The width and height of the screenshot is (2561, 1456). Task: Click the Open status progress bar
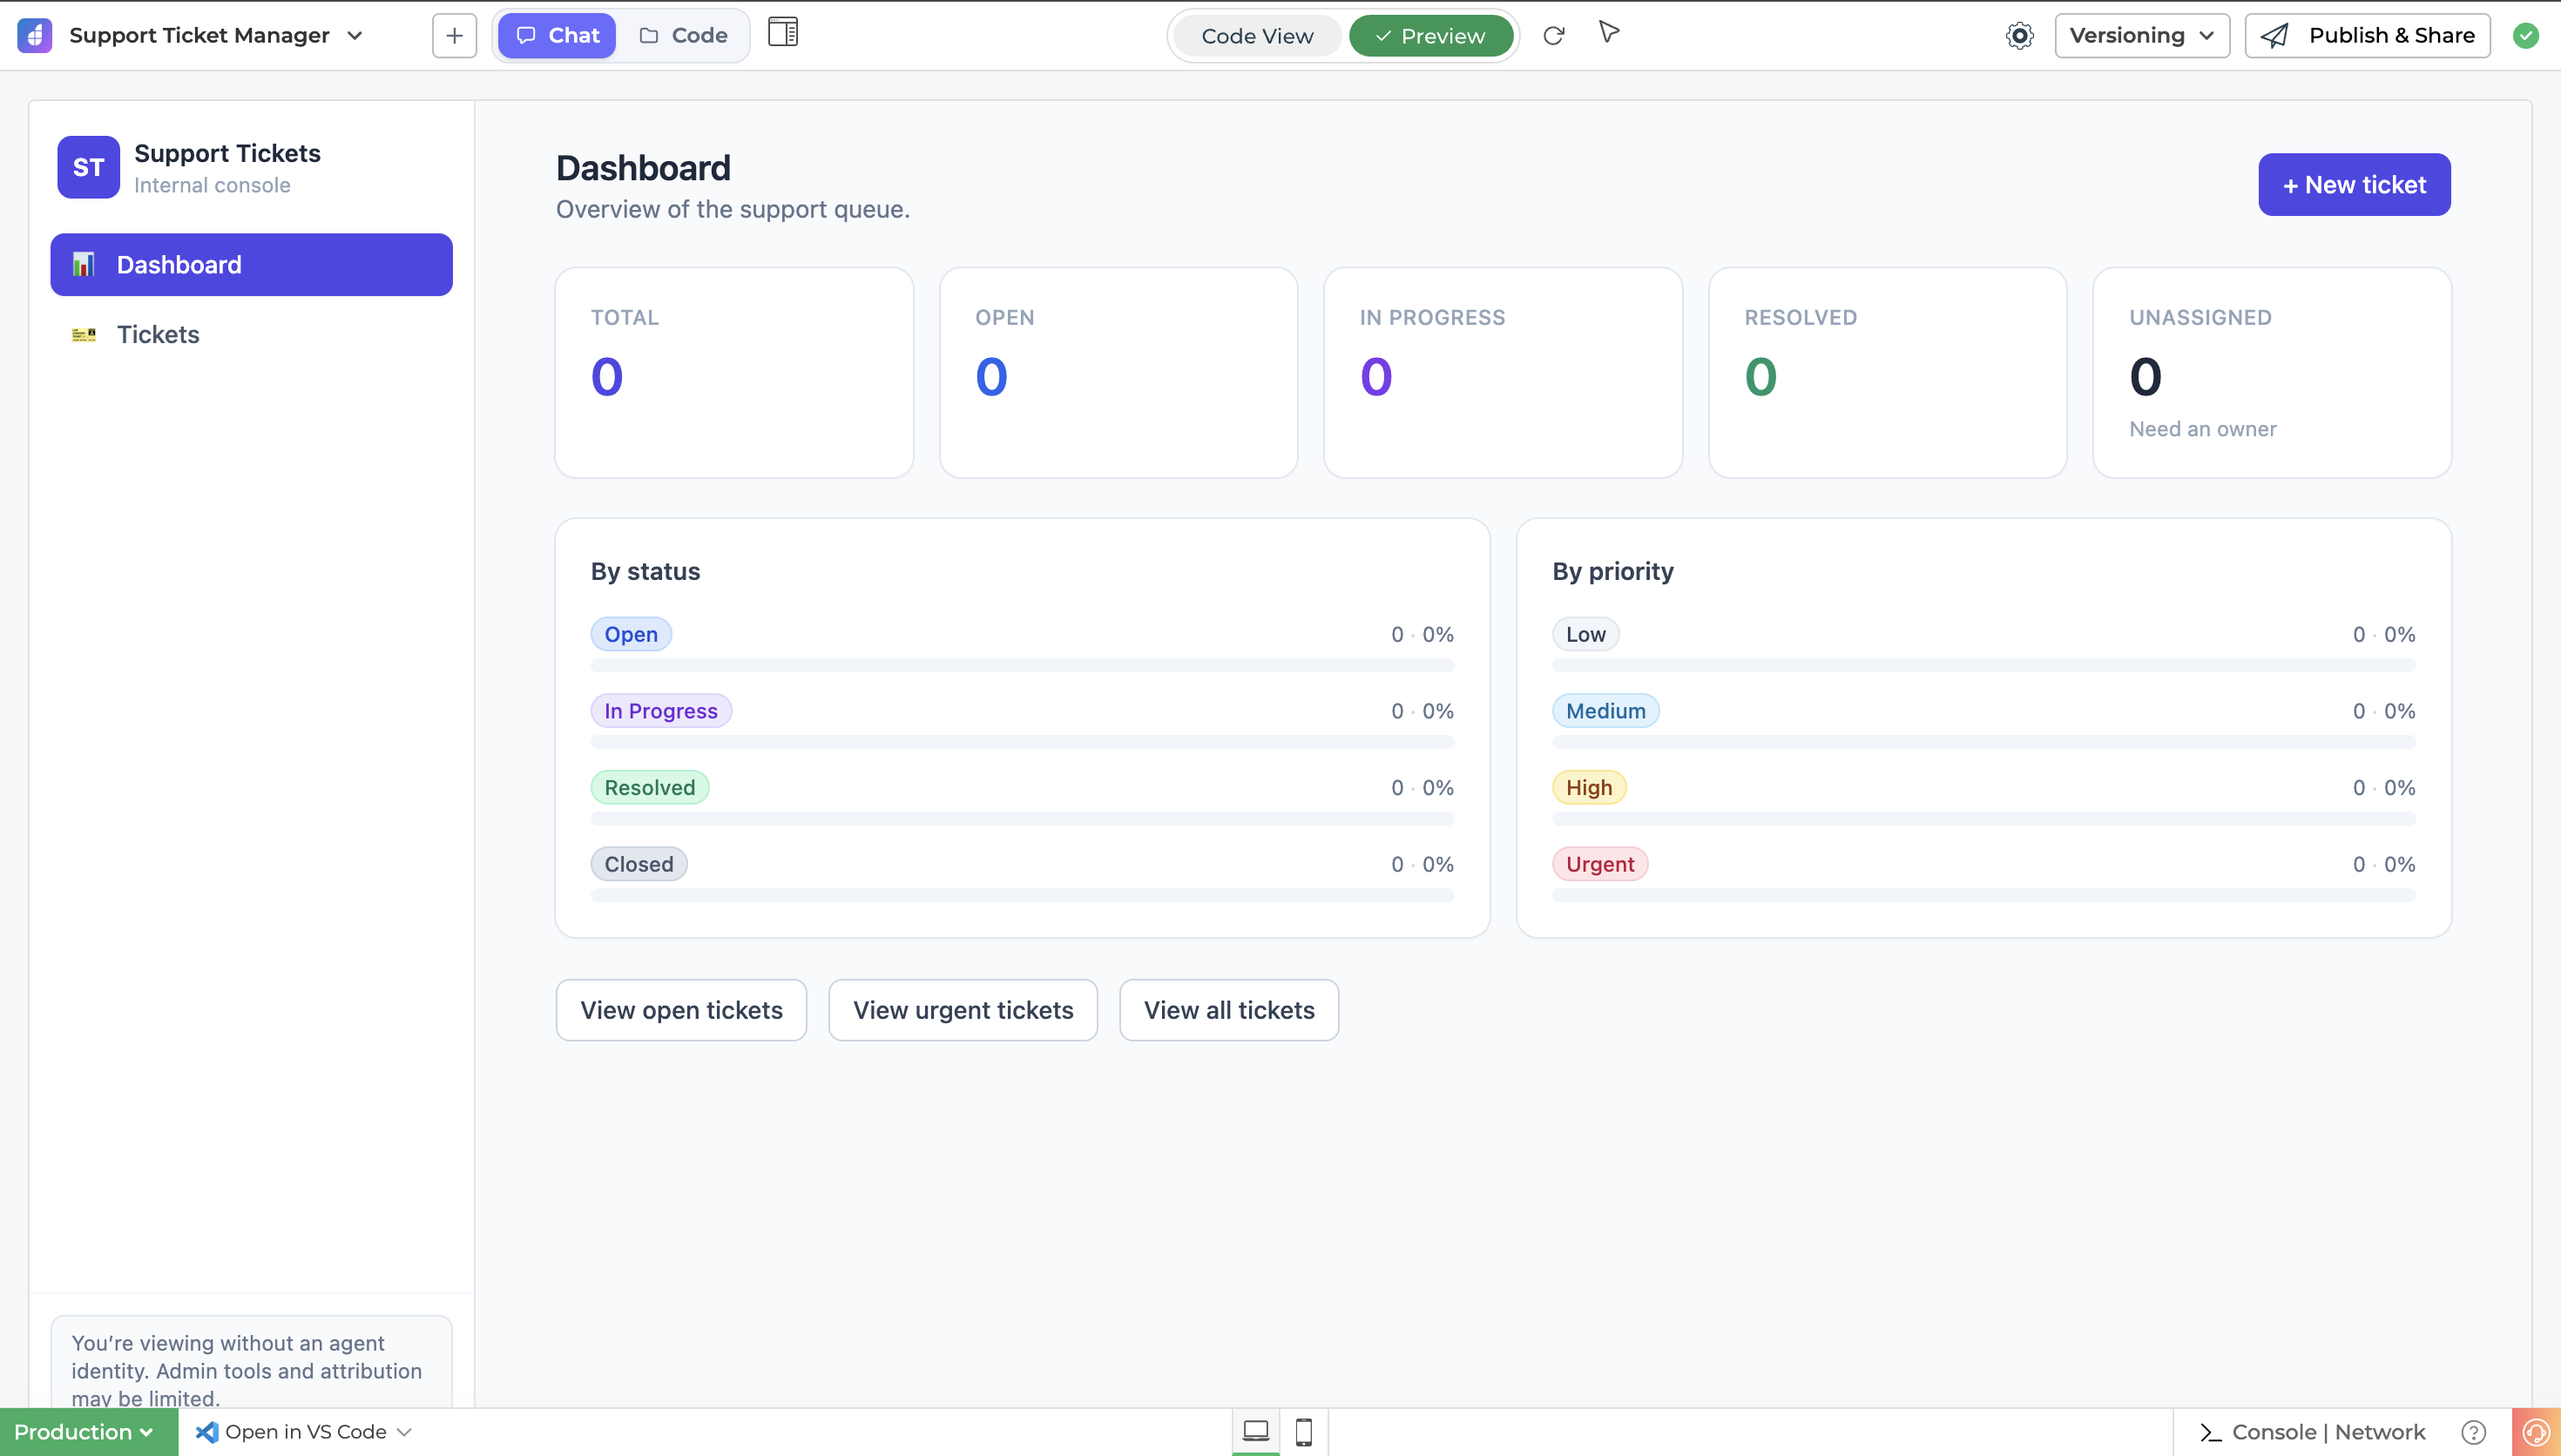pos(1022,666)
